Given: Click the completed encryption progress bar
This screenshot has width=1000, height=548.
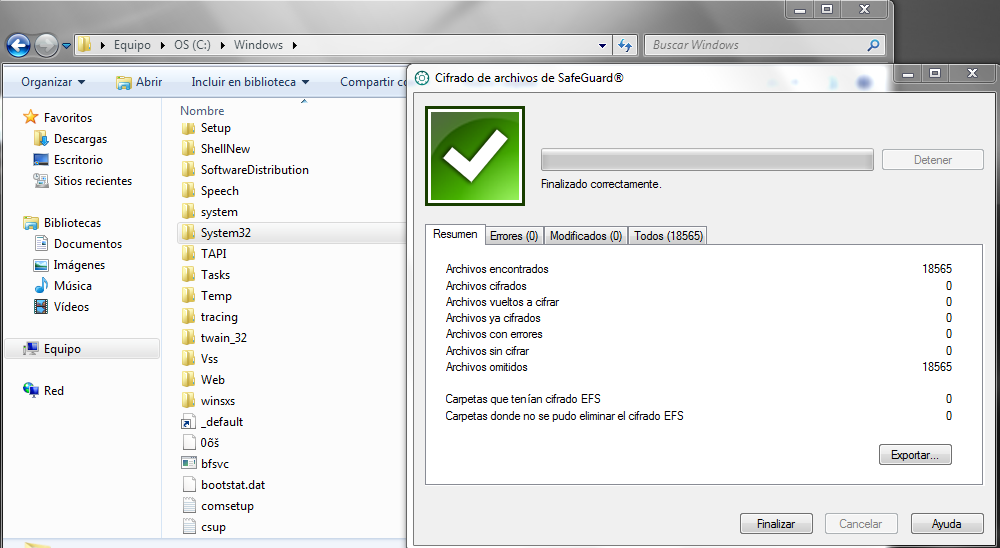Looking at the screenshot, I should point(707,159).
